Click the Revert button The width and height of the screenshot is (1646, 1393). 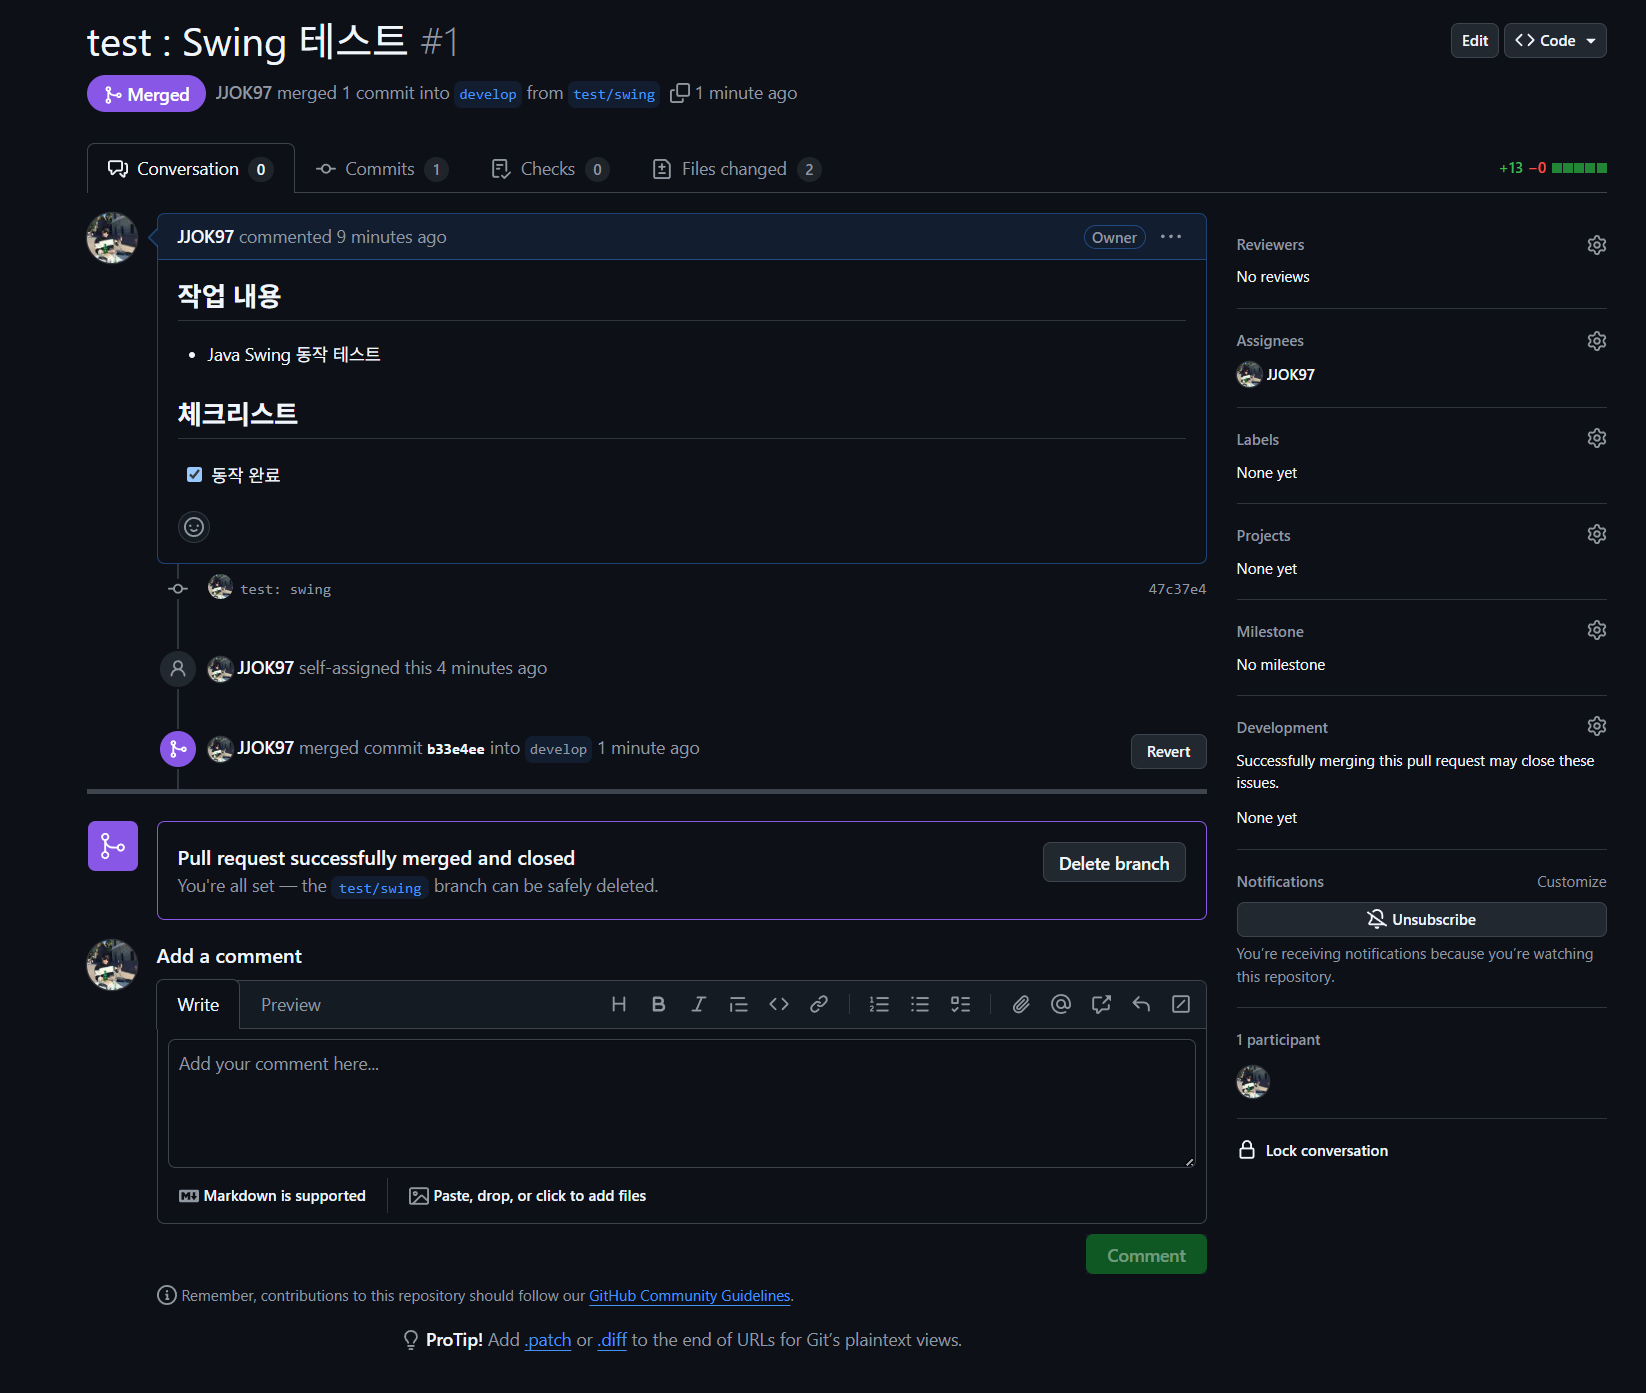point(1168,752)
